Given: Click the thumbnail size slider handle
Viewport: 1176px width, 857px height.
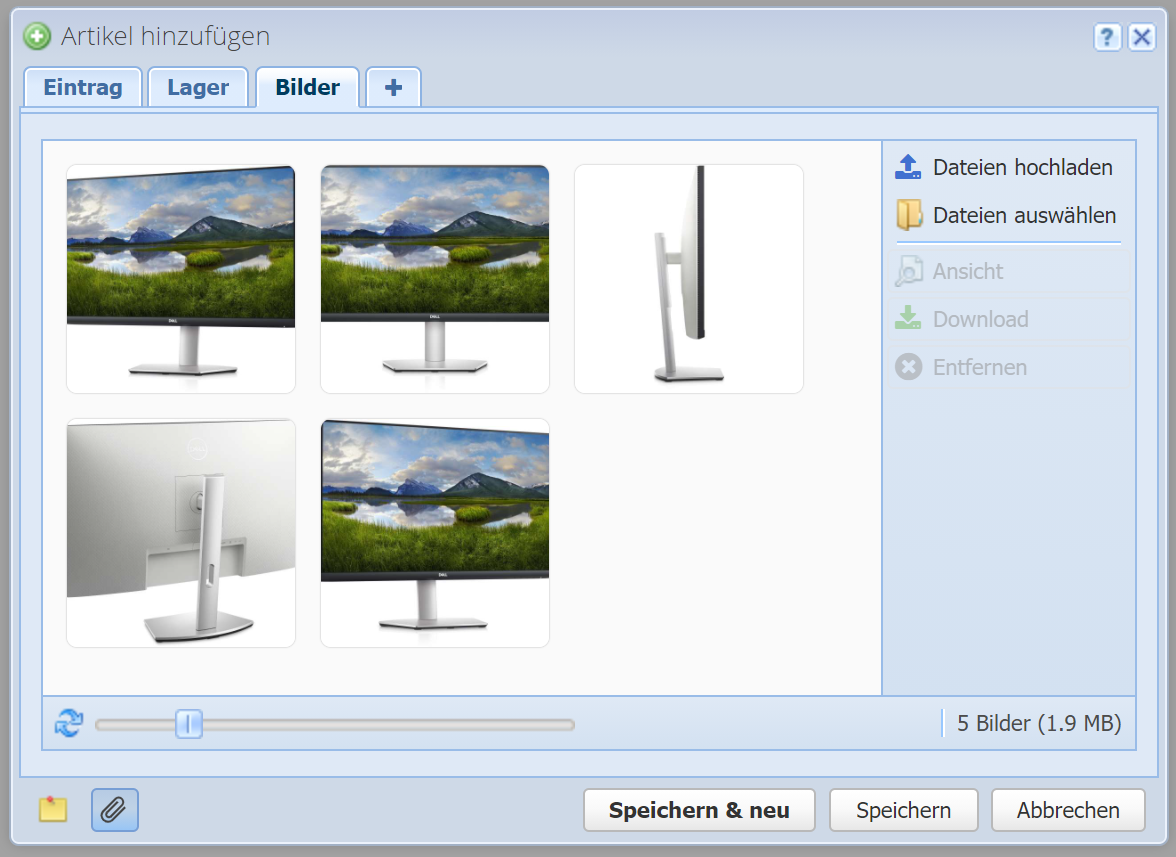Looking at the screenshot, I should pos(189,723).
